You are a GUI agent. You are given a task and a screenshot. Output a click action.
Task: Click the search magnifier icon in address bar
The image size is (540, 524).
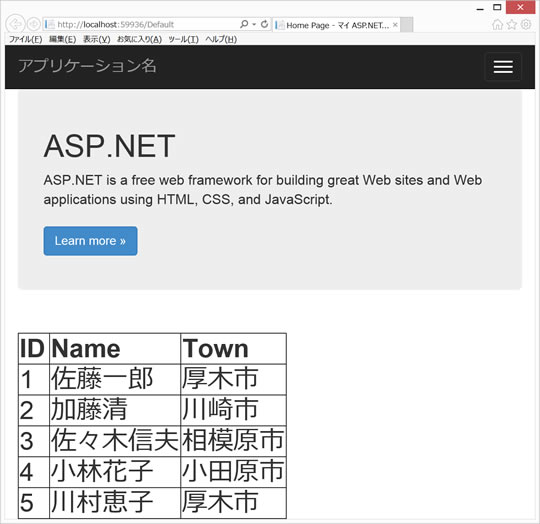[x=244, y=24]
